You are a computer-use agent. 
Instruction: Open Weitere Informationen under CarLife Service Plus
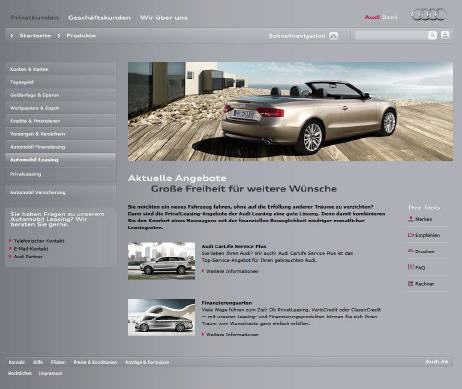232,271
